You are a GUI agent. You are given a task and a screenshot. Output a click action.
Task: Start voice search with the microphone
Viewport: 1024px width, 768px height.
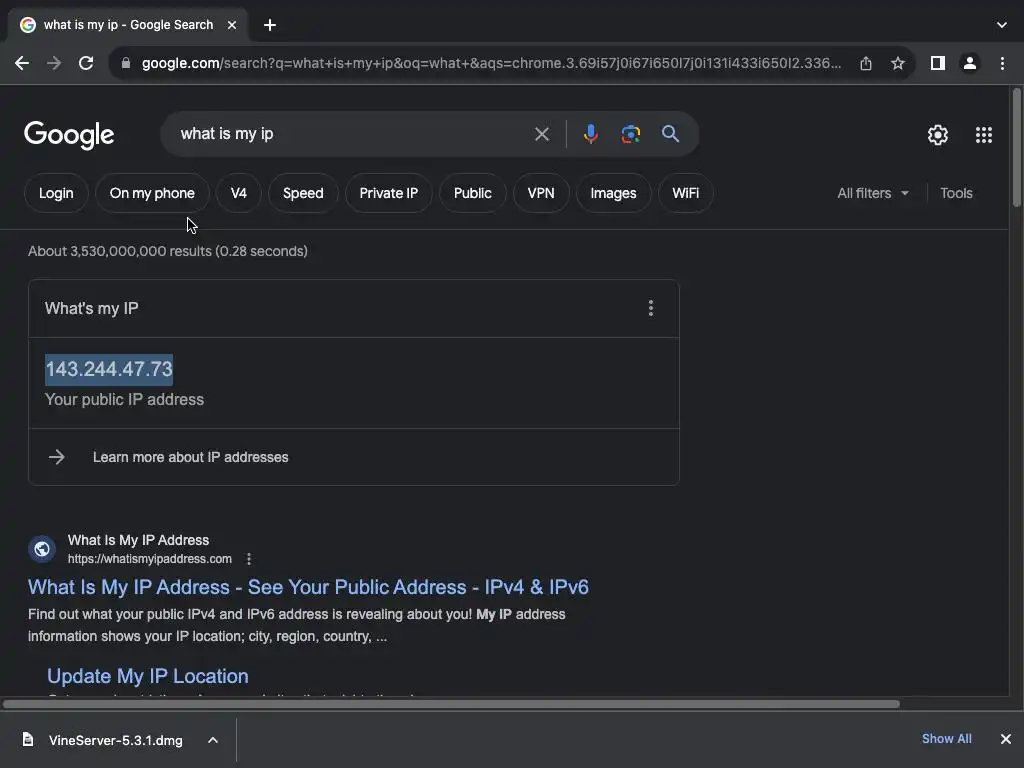tap(590, 134)
